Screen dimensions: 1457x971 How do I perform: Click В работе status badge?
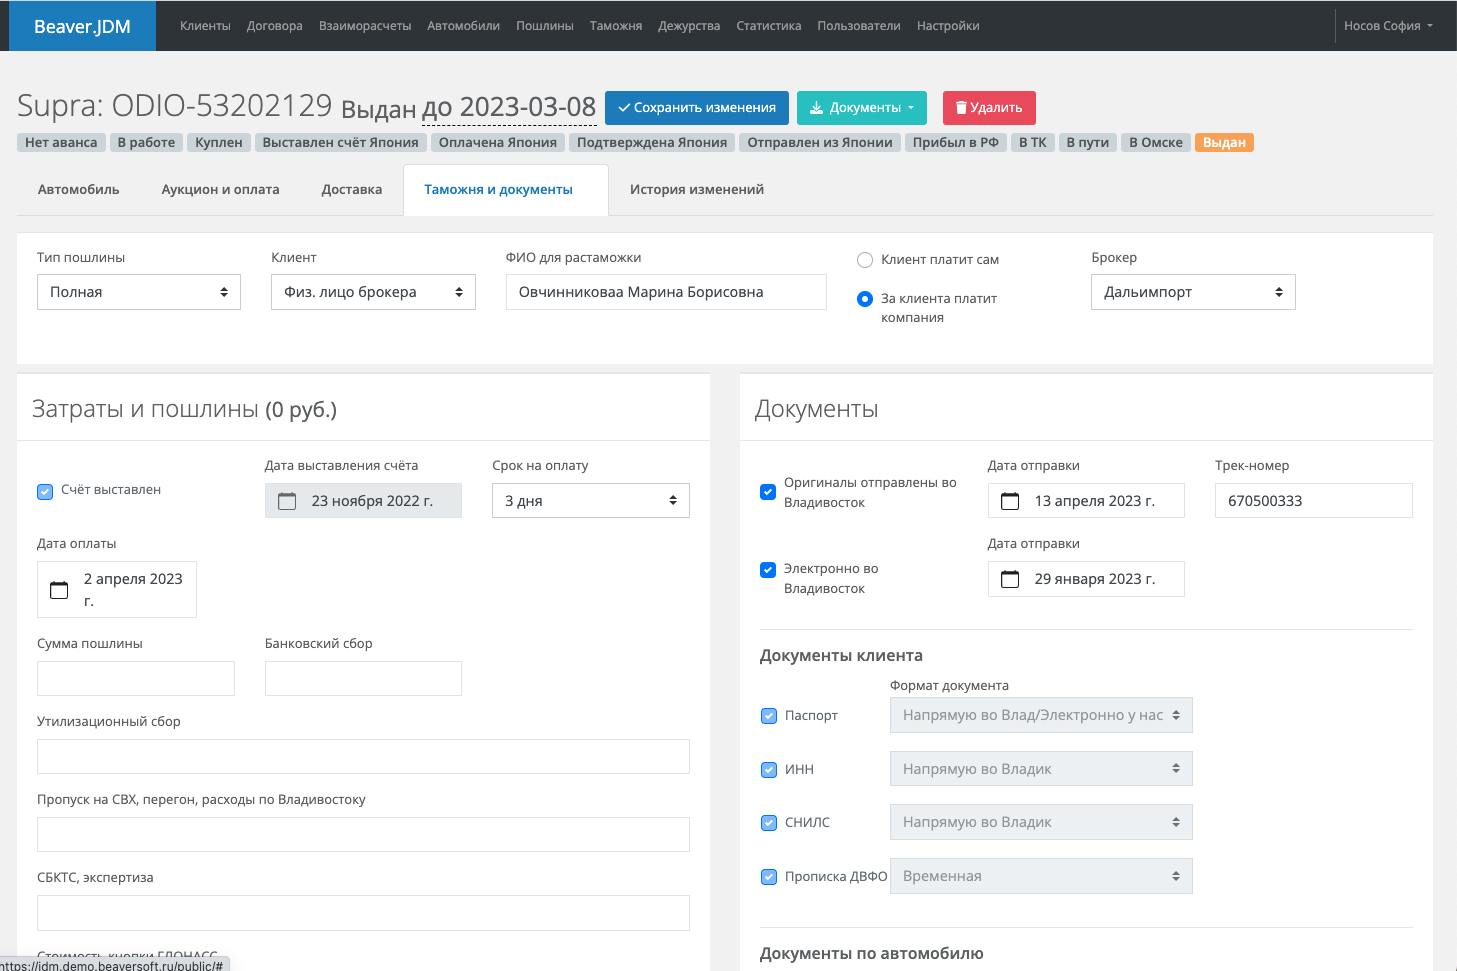tap(146, 143)
